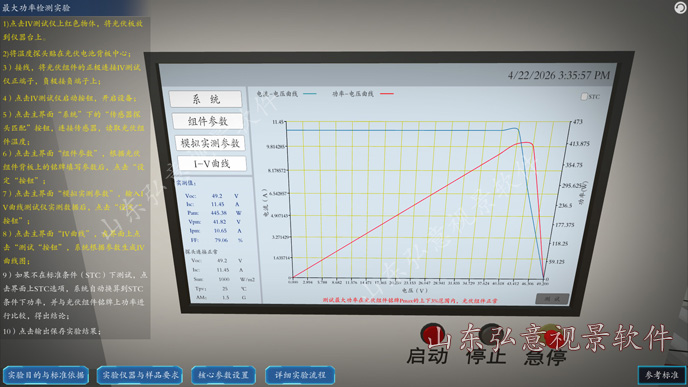Click the Voc value 49.2 under 实测值
Image resolution: width=688 pixels, height=387 pixels.
(217, 196)
